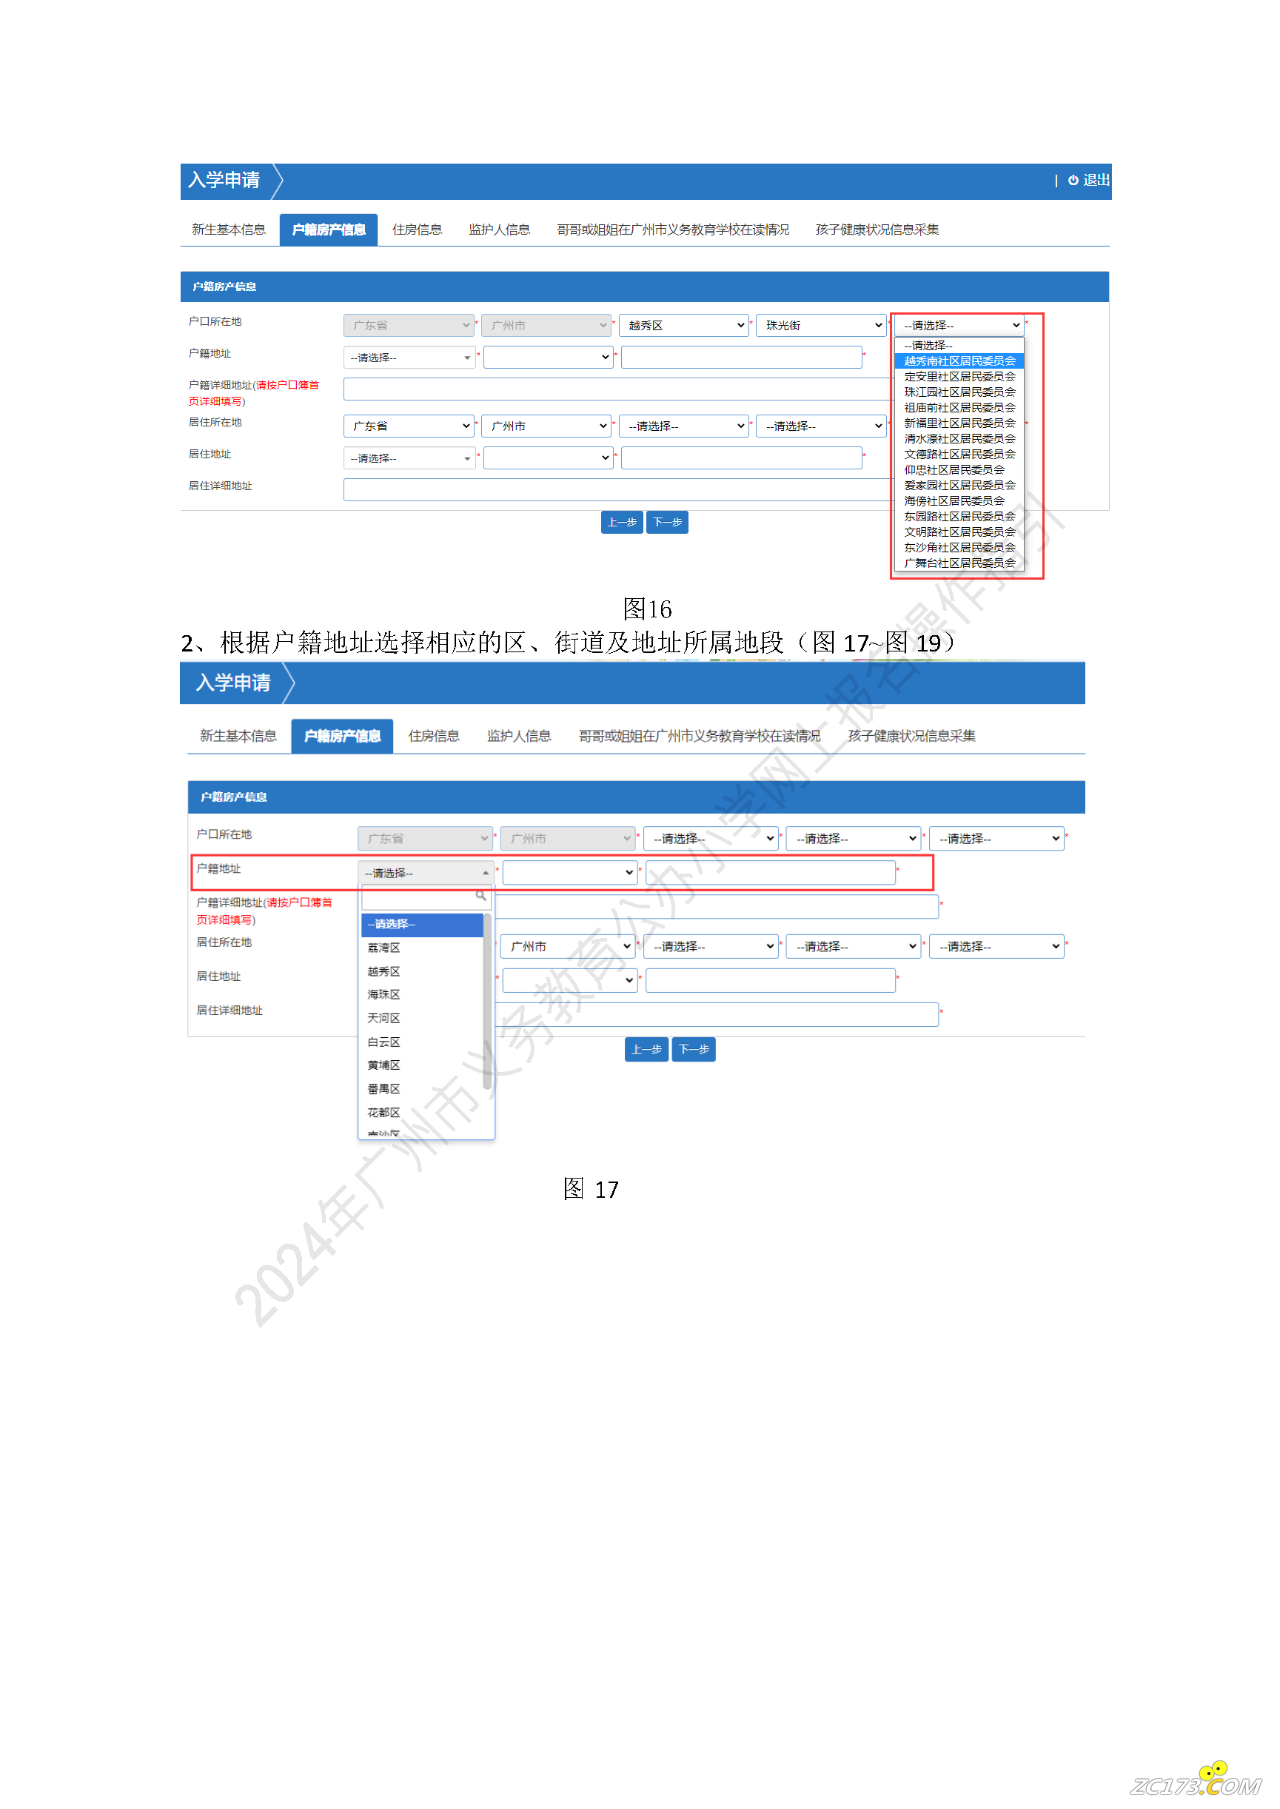Screen dimensions: 1280x1809
Task: Open the 珠光街 street dropdown in Figure 16
Action: point(821,326)
